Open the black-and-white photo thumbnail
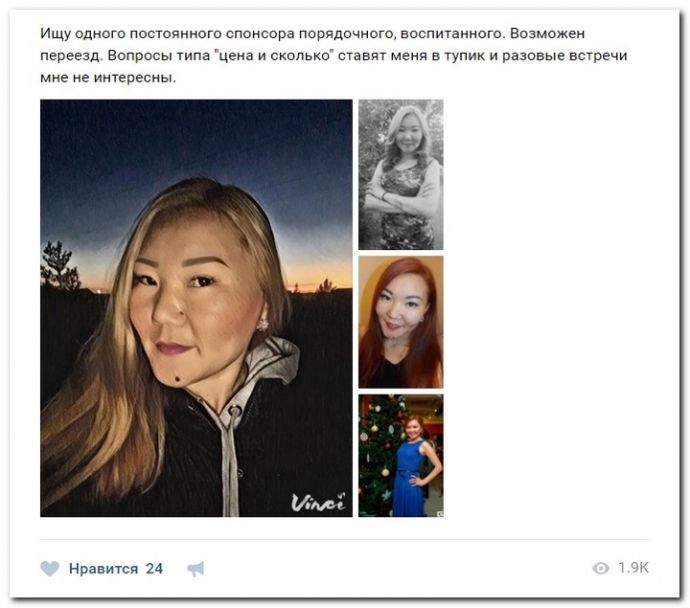The width and height of the screenshot is (690, 608). point(401,175)
